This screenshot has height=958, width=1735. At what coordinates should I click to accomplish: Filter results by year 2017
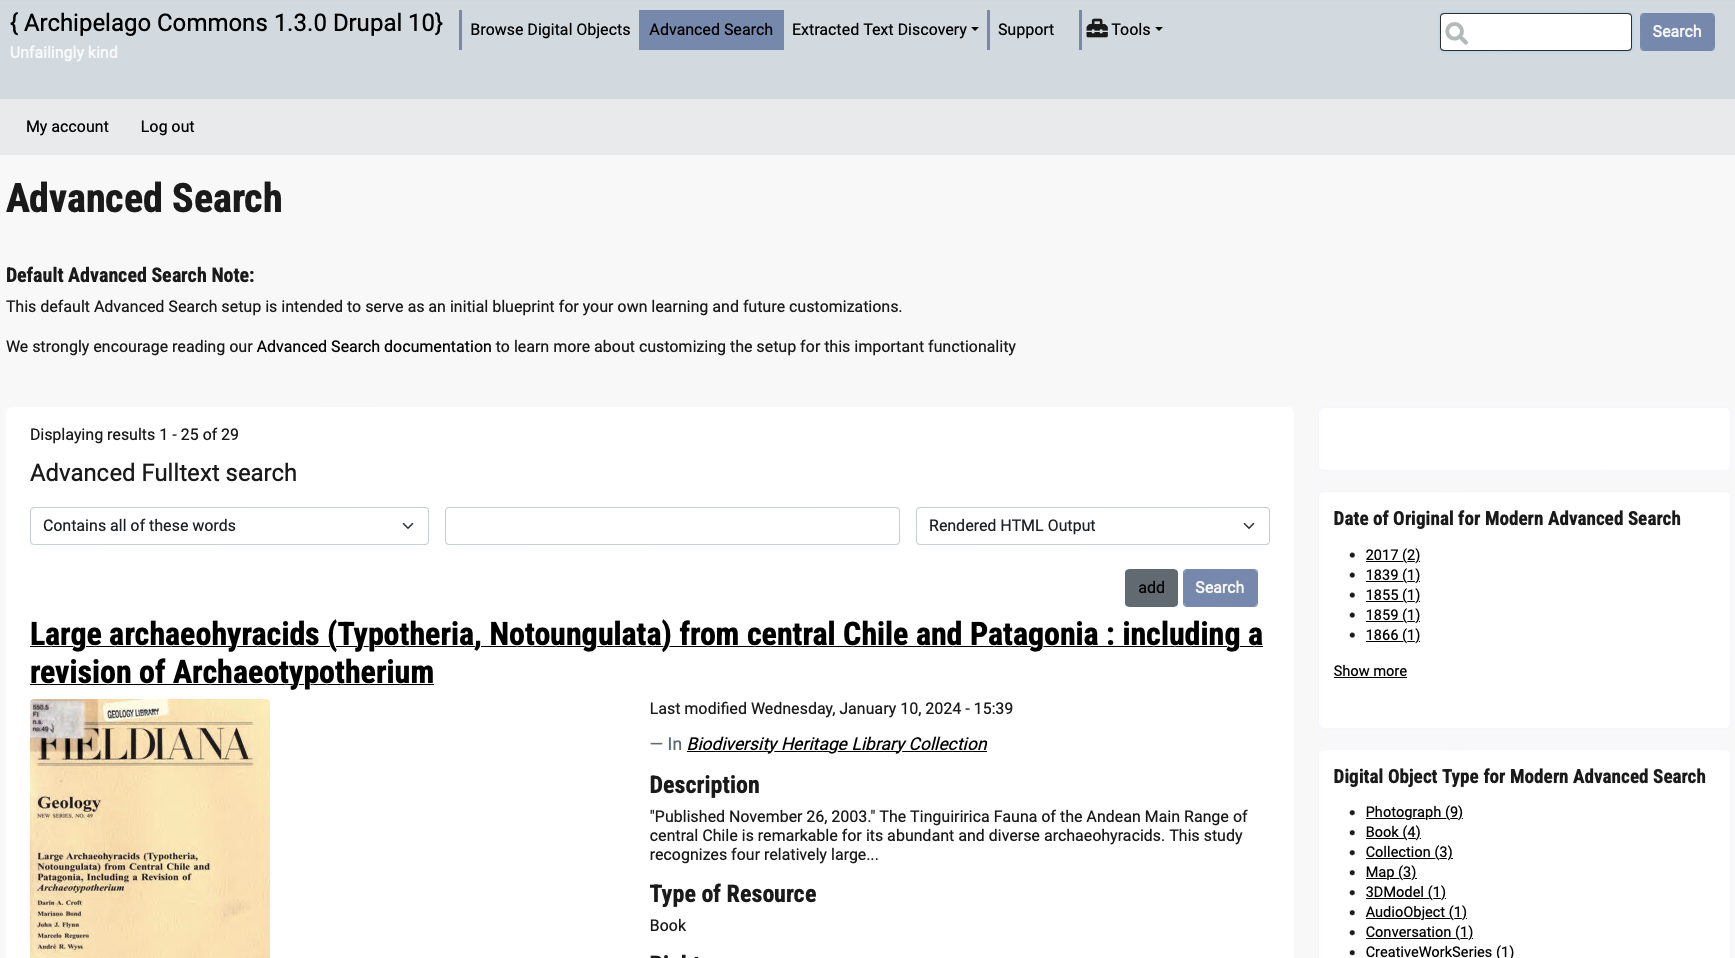tap(1392, 555)
